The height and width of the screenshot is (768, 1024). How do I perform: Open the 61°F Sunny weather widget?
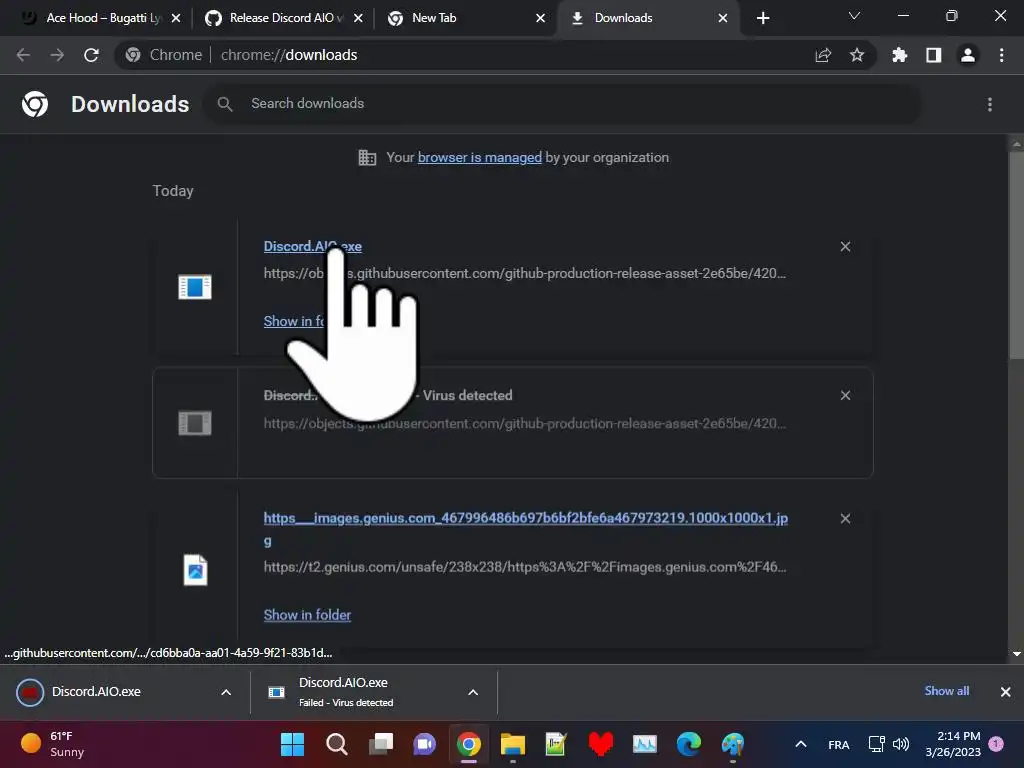click(x=54, y=744)
